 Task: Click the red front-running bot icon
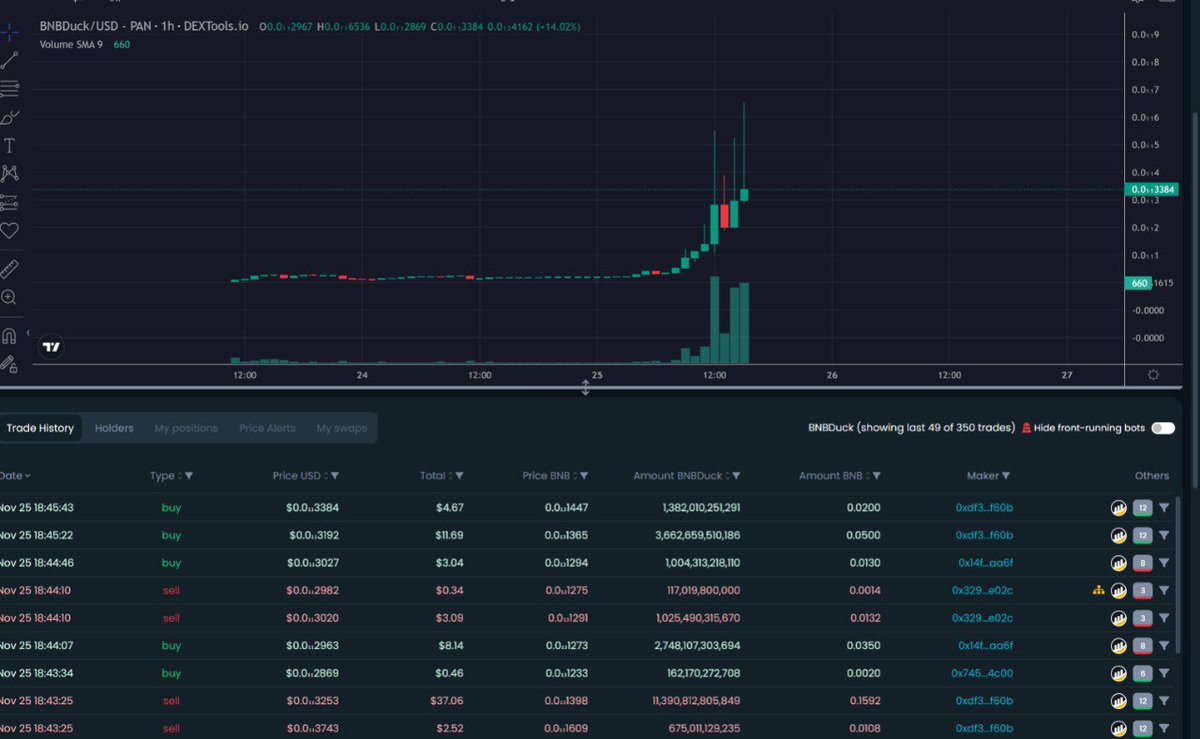tap(1026, 428)
